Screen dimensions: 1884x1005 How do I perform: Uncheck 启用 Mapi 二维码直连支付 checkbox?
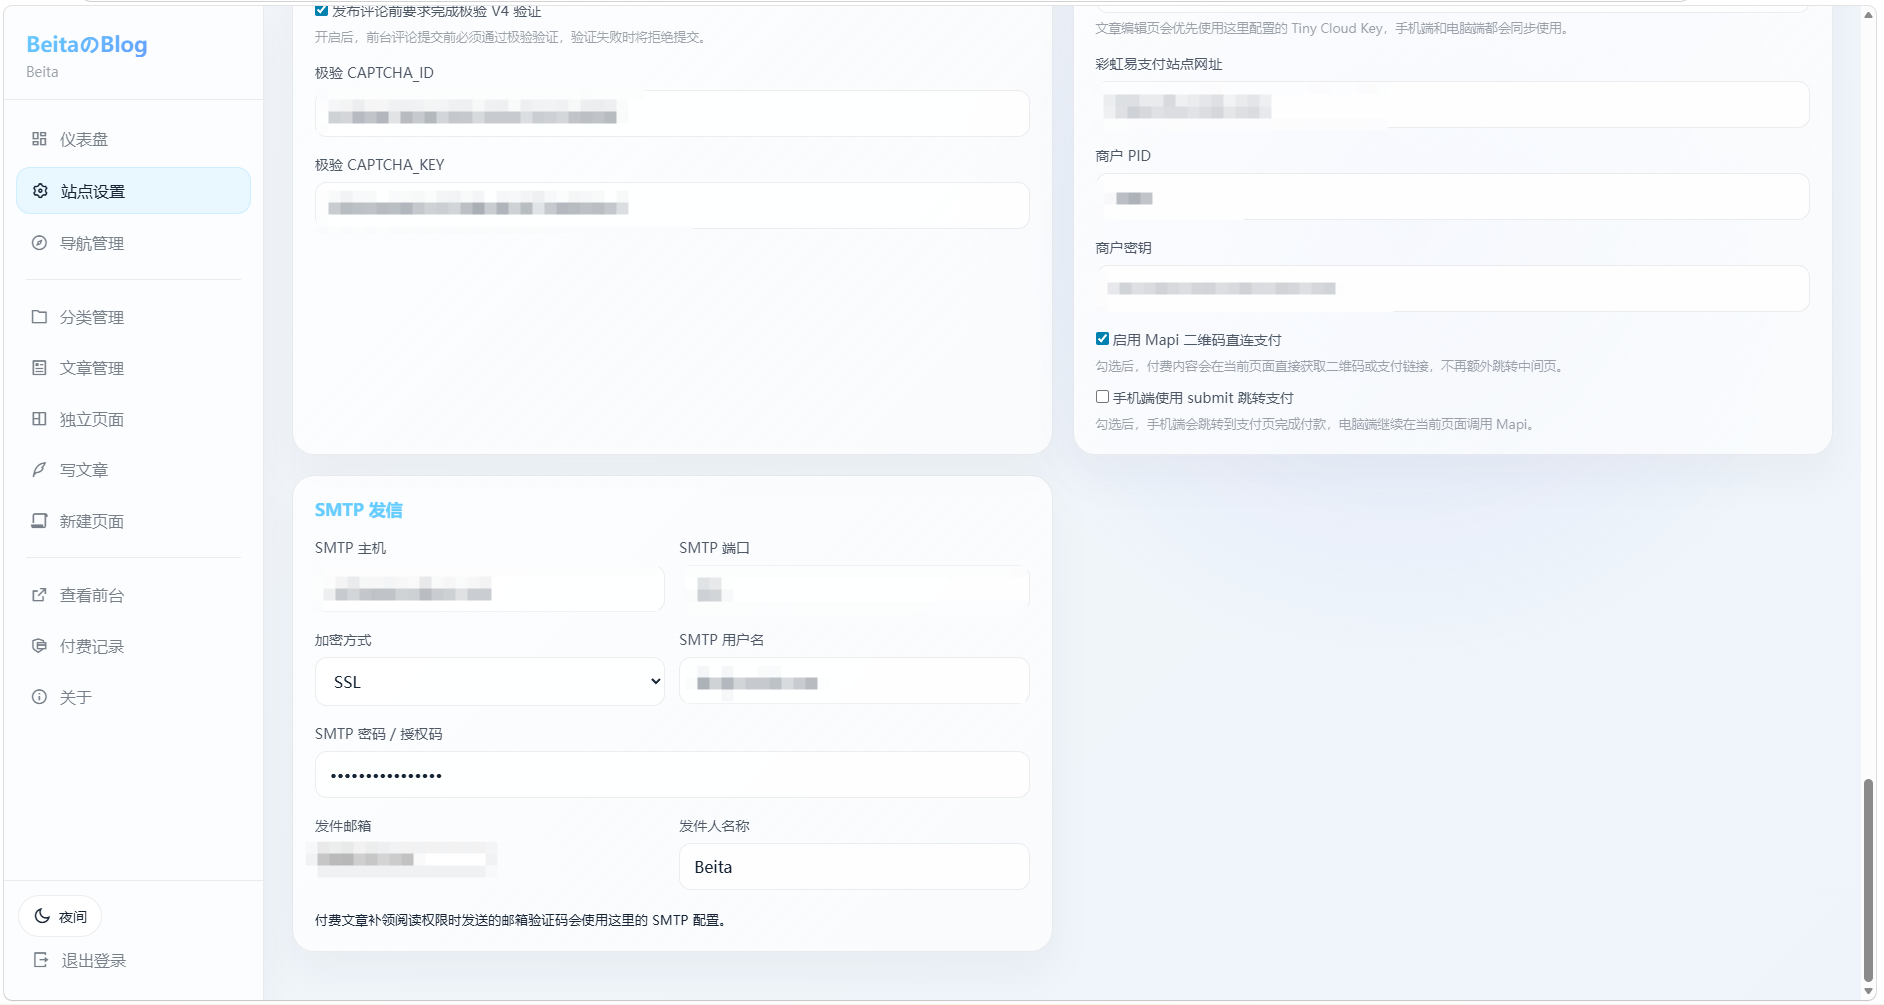point(1102,339)
